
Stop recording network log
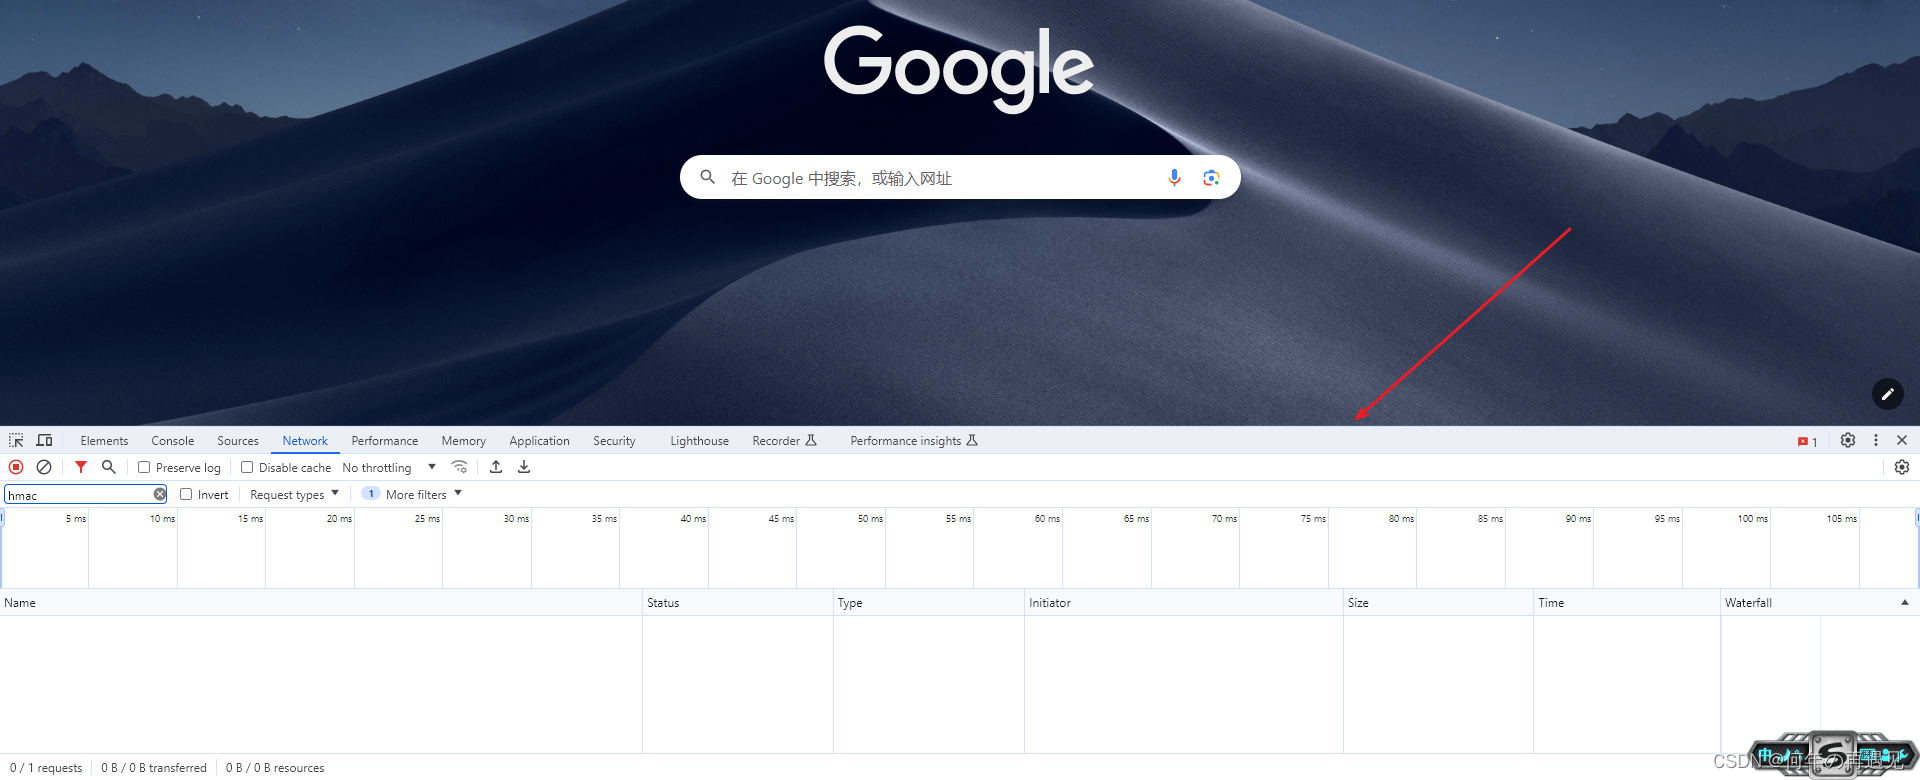(x=16, y=467)
